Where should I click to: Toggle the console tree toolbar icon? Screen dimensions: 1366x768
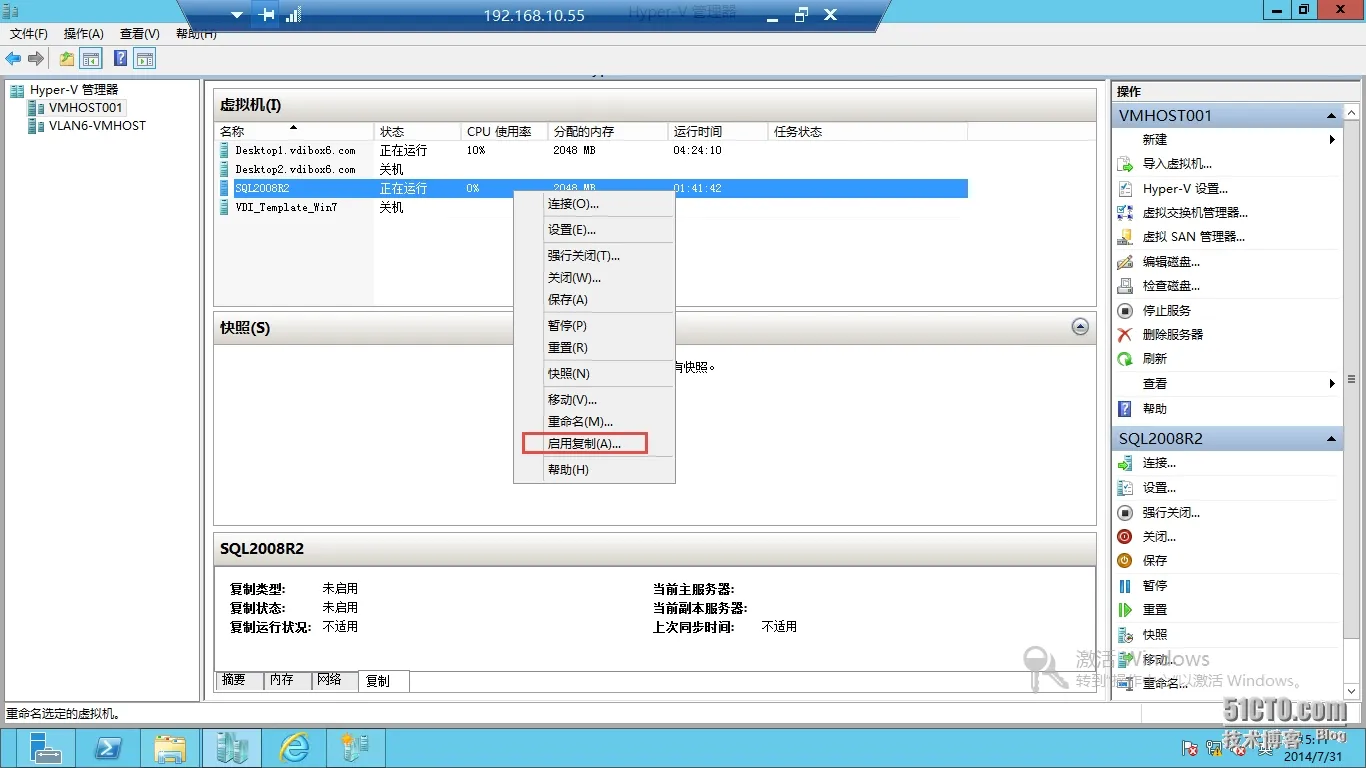pyautogui.click(x=91, y=59)
